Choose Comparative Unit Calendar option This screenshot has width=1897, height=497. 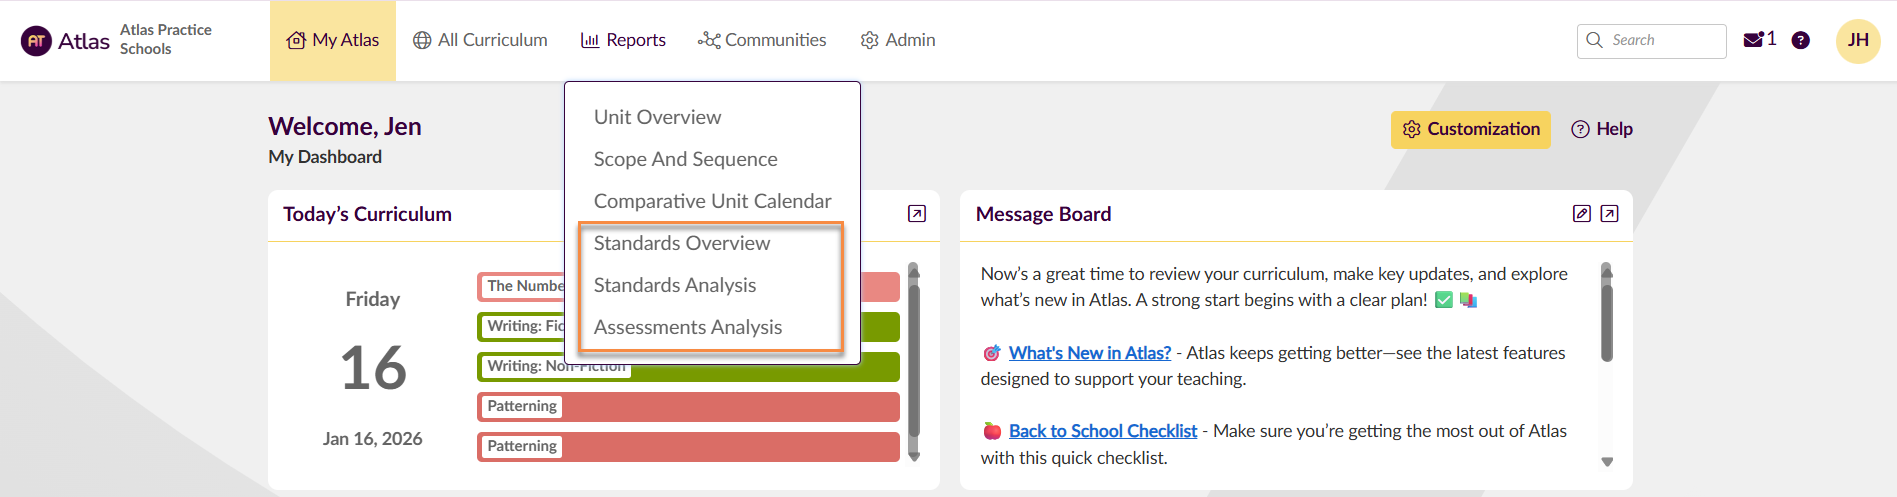(x=712, y=201)
